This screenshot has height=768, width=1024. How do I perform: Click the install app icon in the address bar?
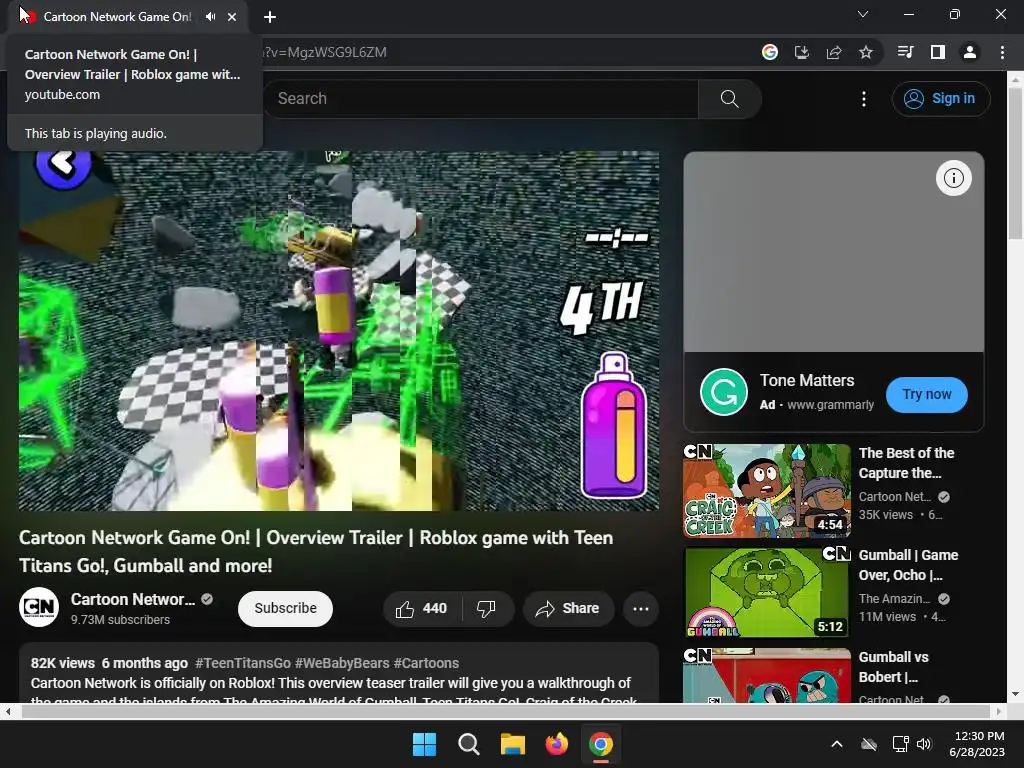coord(802,52)
